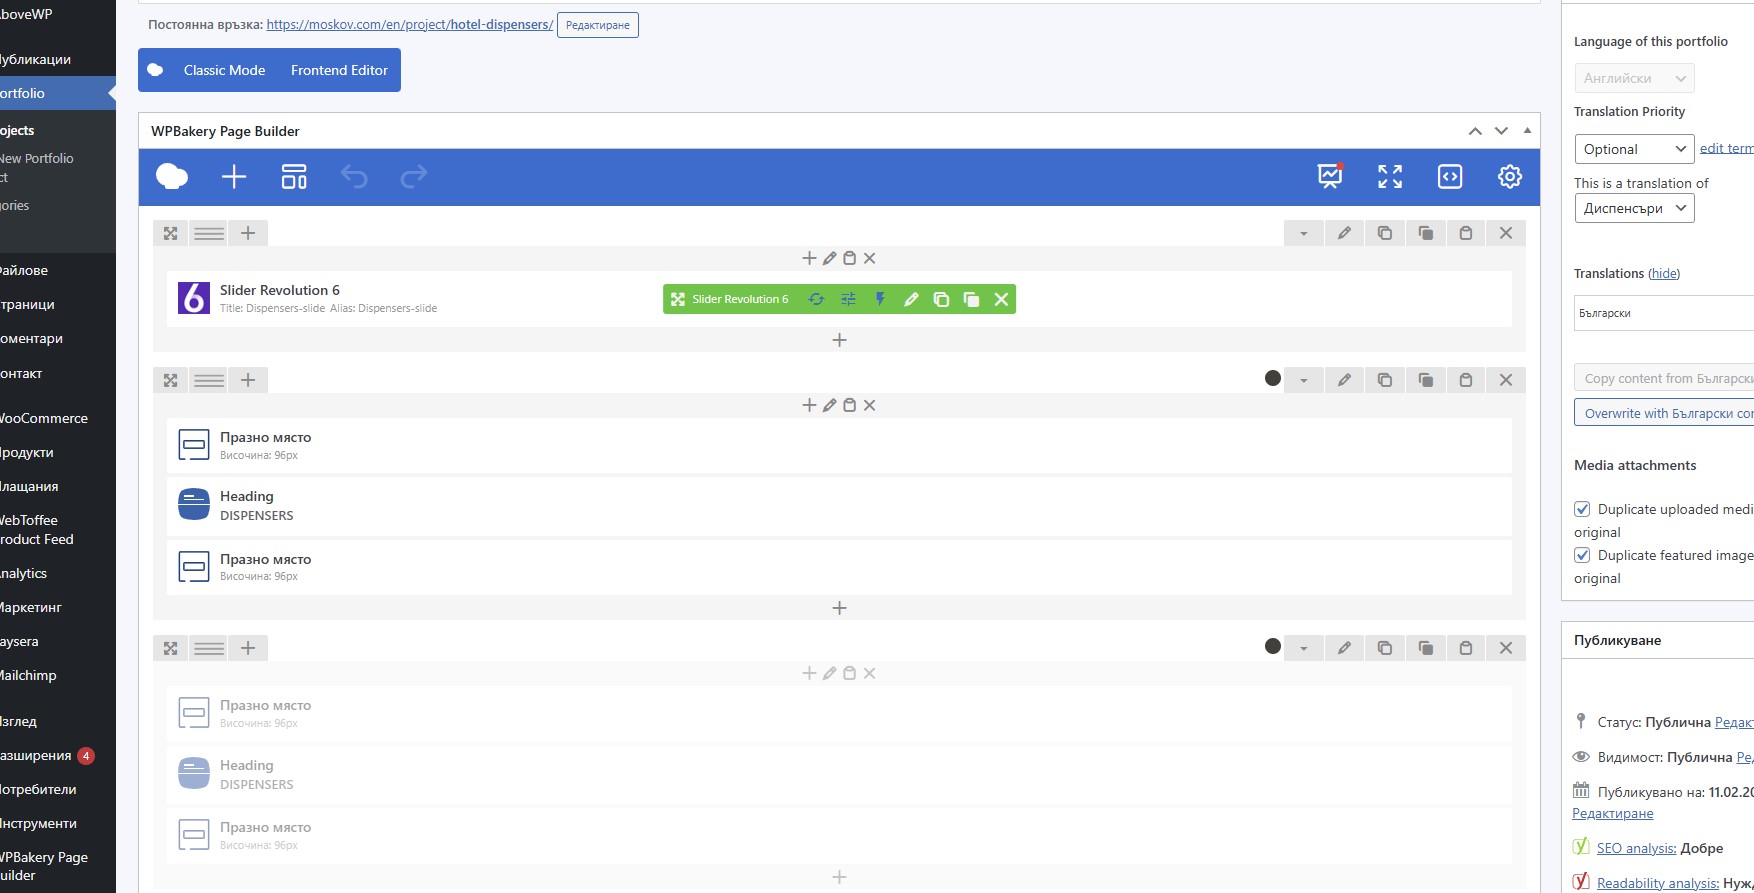Edit column in second row via pencil

click(x=829, y=405)
